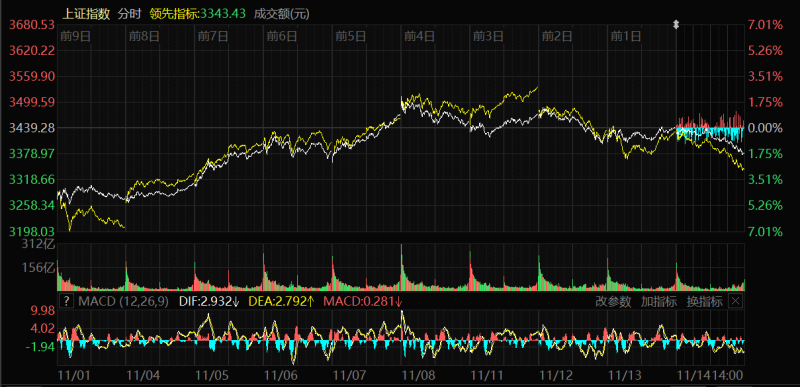Select the 前2日 day marker
This screenshot has width=800, height=387.
click(558, 36)
